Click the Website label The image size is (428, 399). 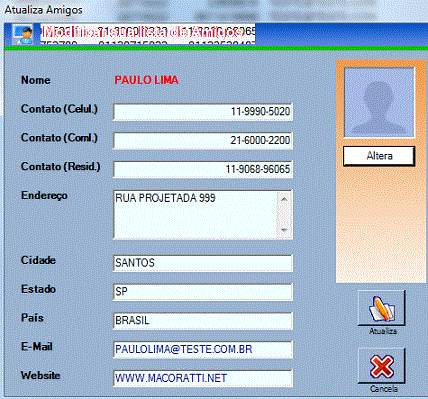[41, 375]
